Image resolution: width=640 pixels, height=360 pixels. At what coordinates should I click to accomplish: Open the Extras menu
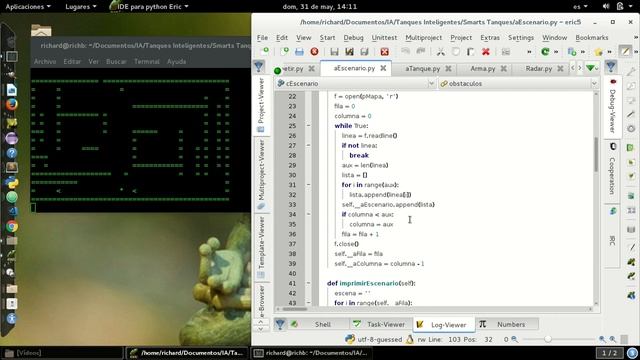click(x=490, y=38)
